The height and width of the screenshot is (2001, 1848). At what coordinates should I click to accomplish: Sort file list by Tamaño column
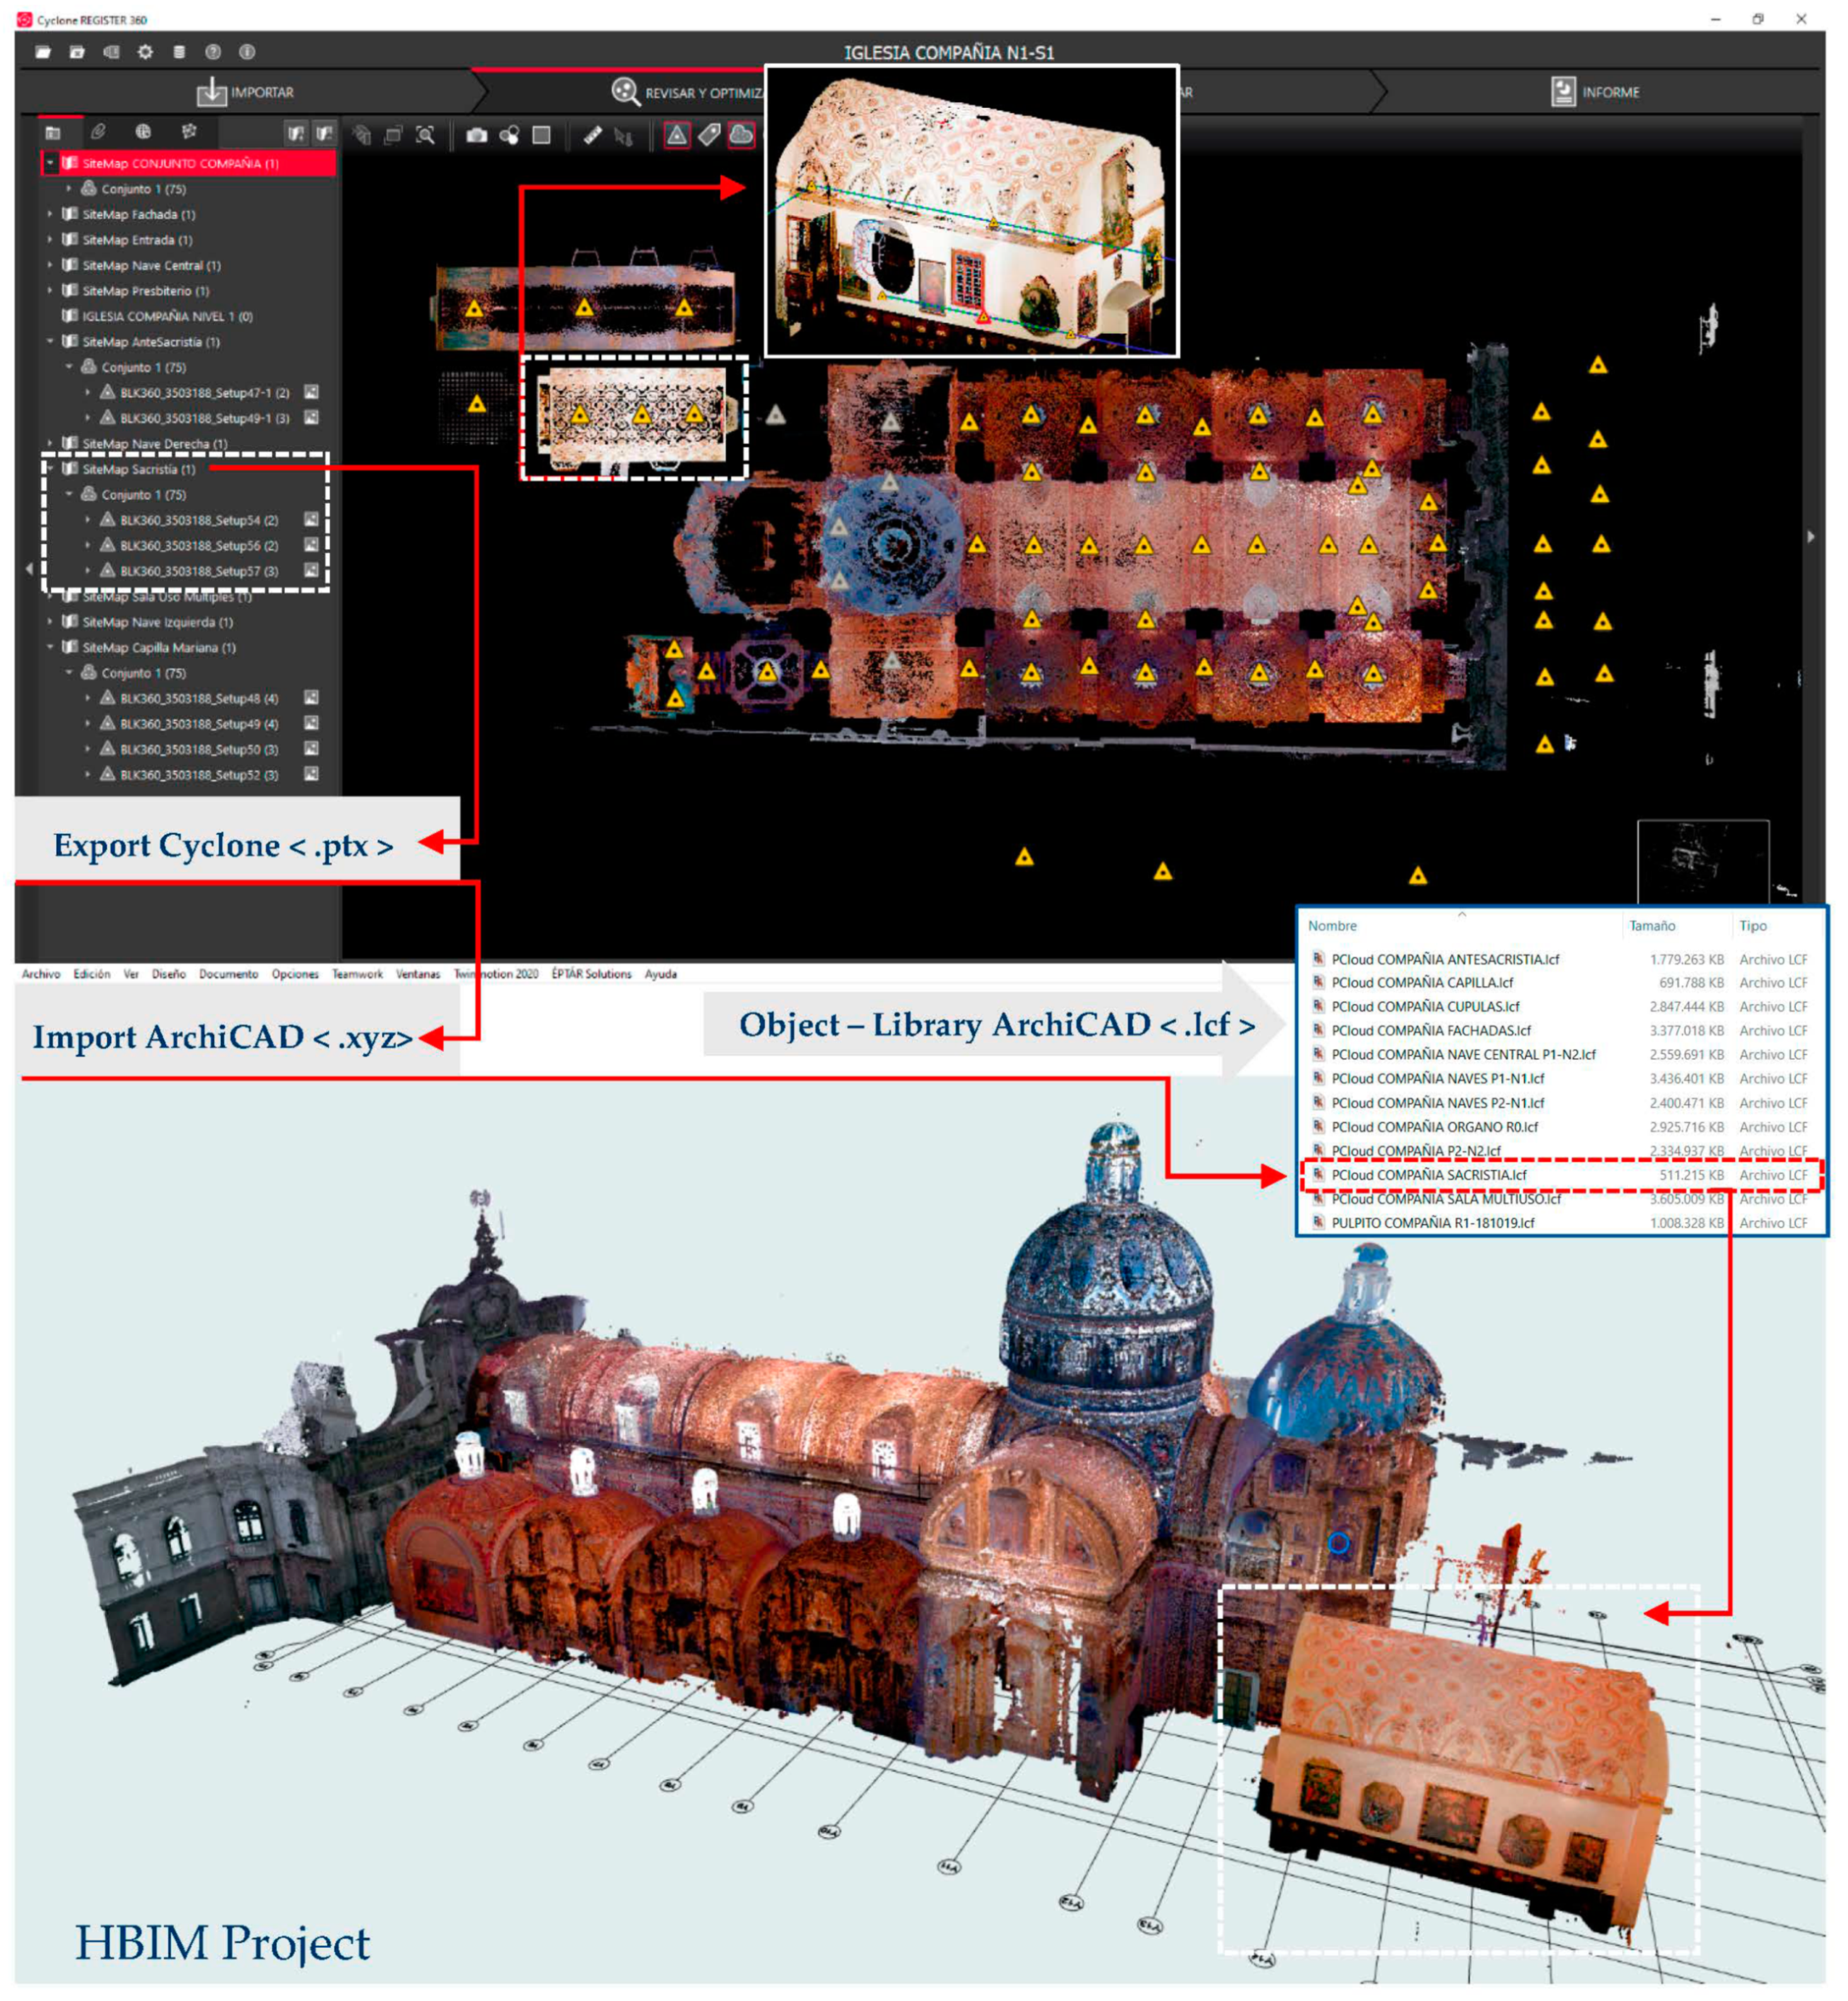pos(1652,926)
